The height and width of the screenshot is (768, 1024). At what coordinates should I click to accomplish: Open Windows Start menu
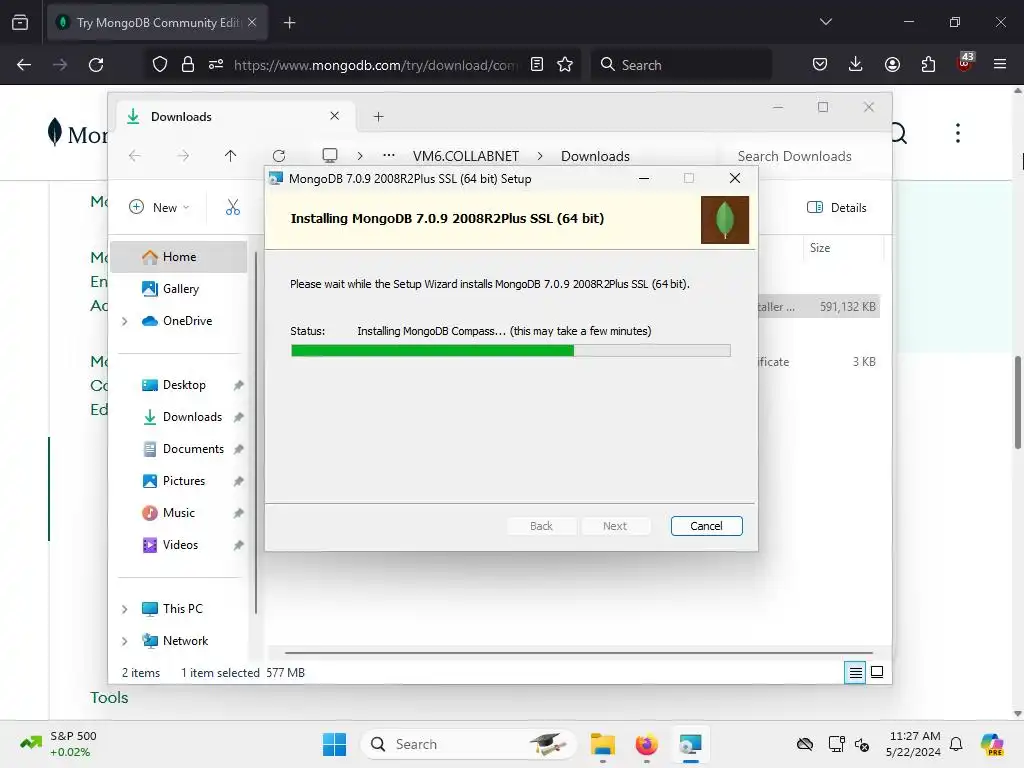[334, 744]
